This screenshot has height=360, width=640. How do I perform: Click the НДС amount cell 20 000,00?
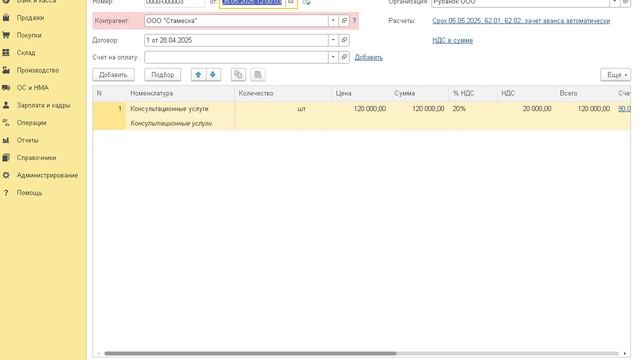pos(526,109)
